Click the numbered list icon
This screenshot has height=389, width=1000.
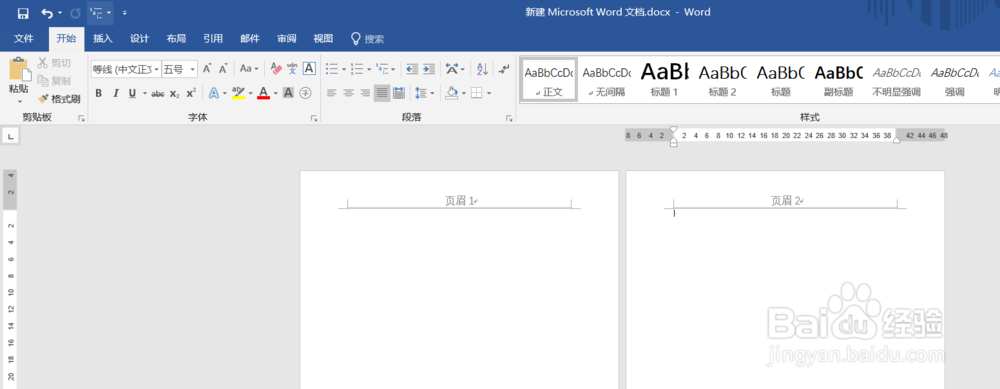coord(357,68)
